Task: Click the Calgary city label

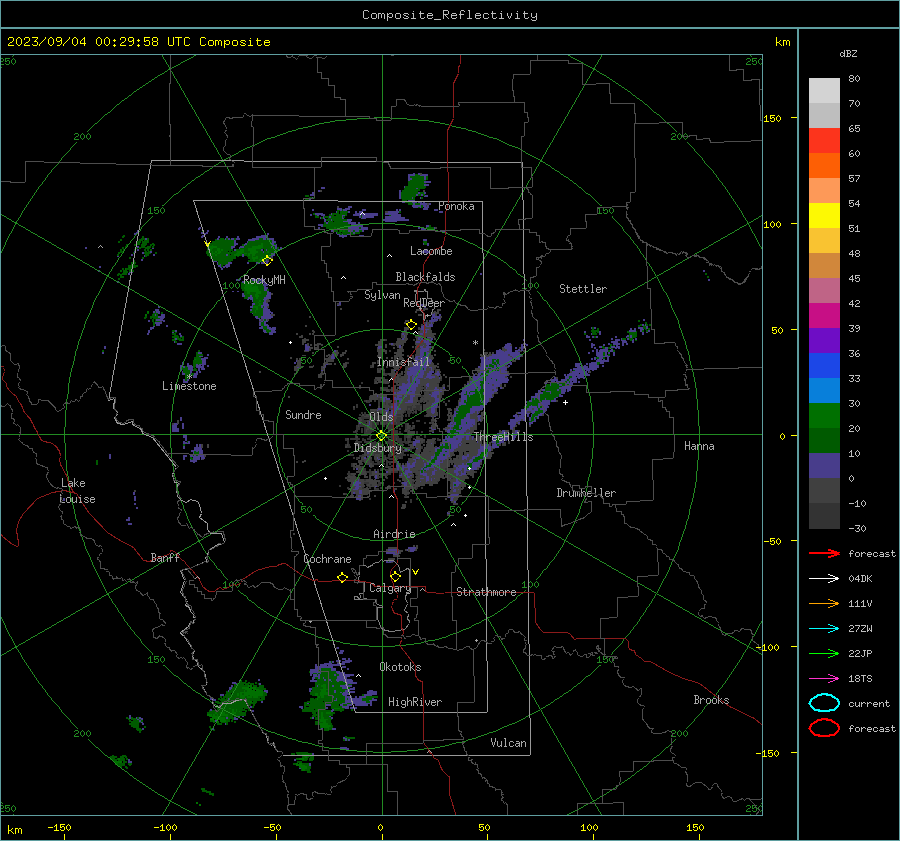Action: 390,588
